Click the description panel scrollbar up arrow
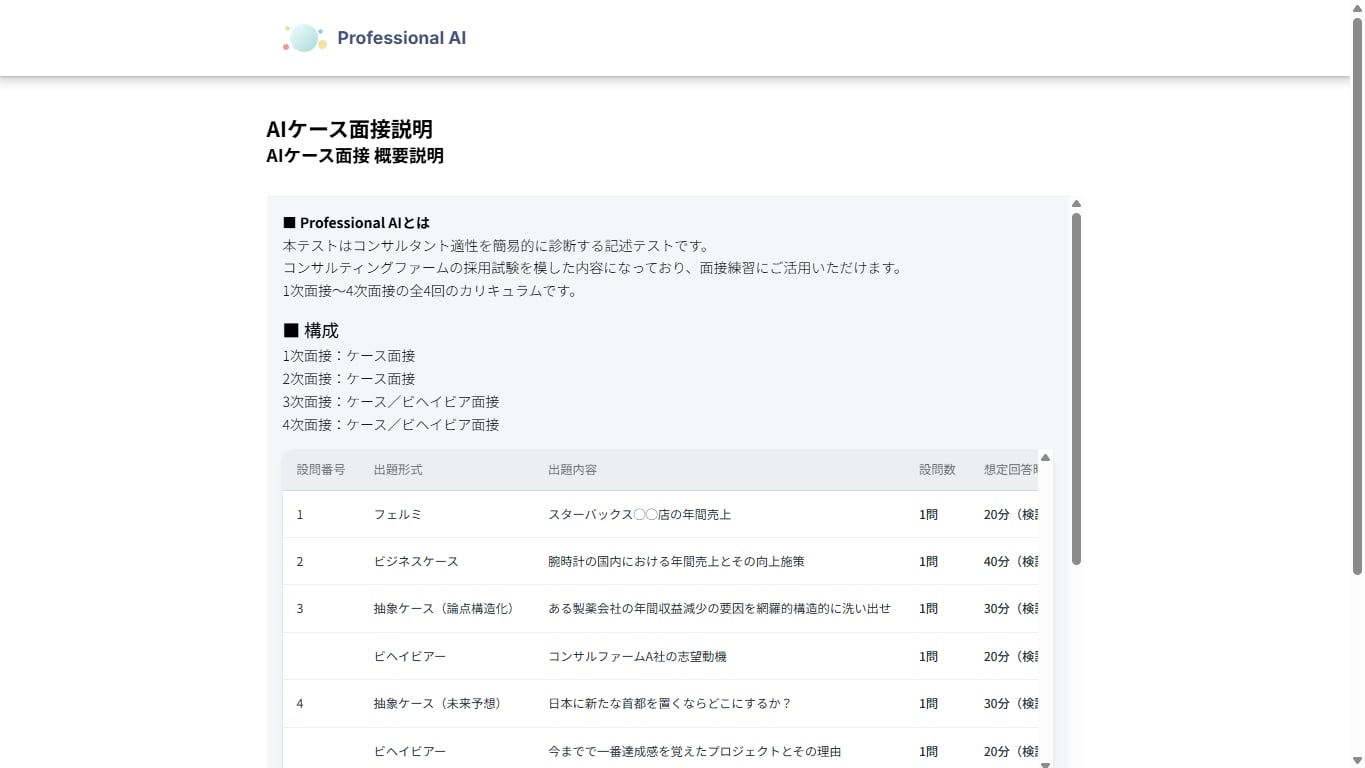1365x768 pixels. point(1076,204)
